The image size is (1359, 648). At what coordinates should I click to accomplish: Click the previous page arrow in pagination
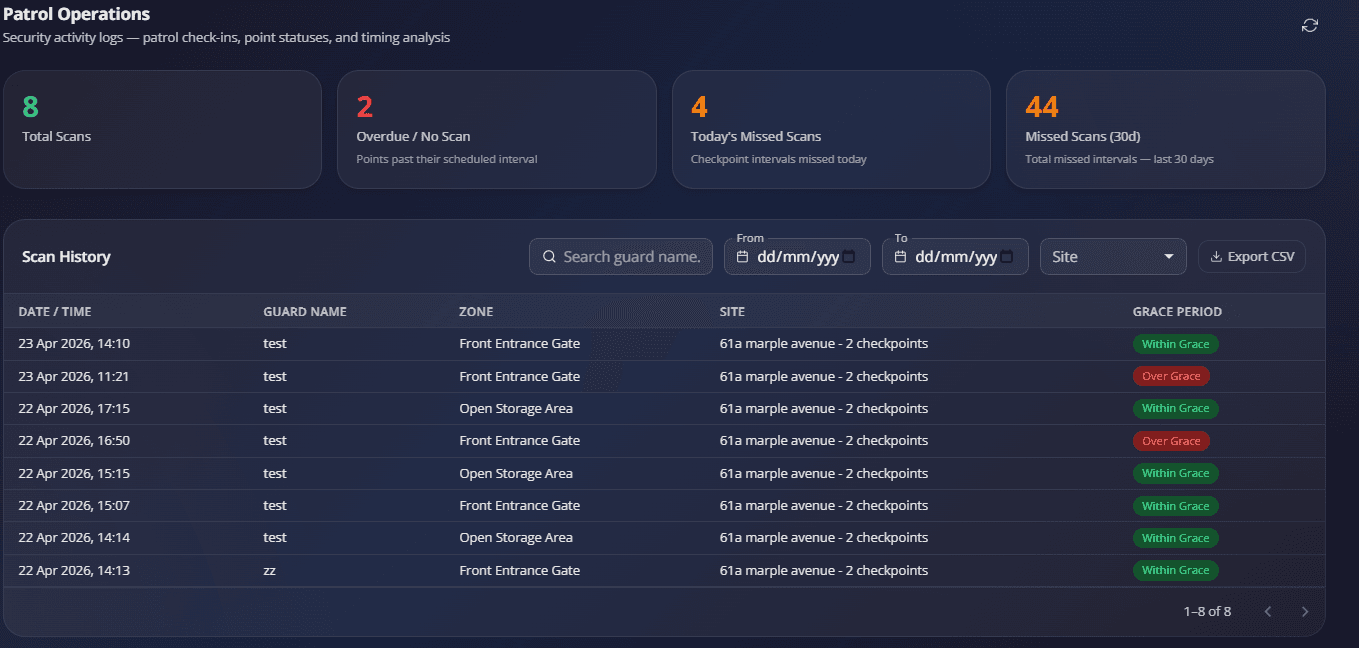(x=1268, y=611)
